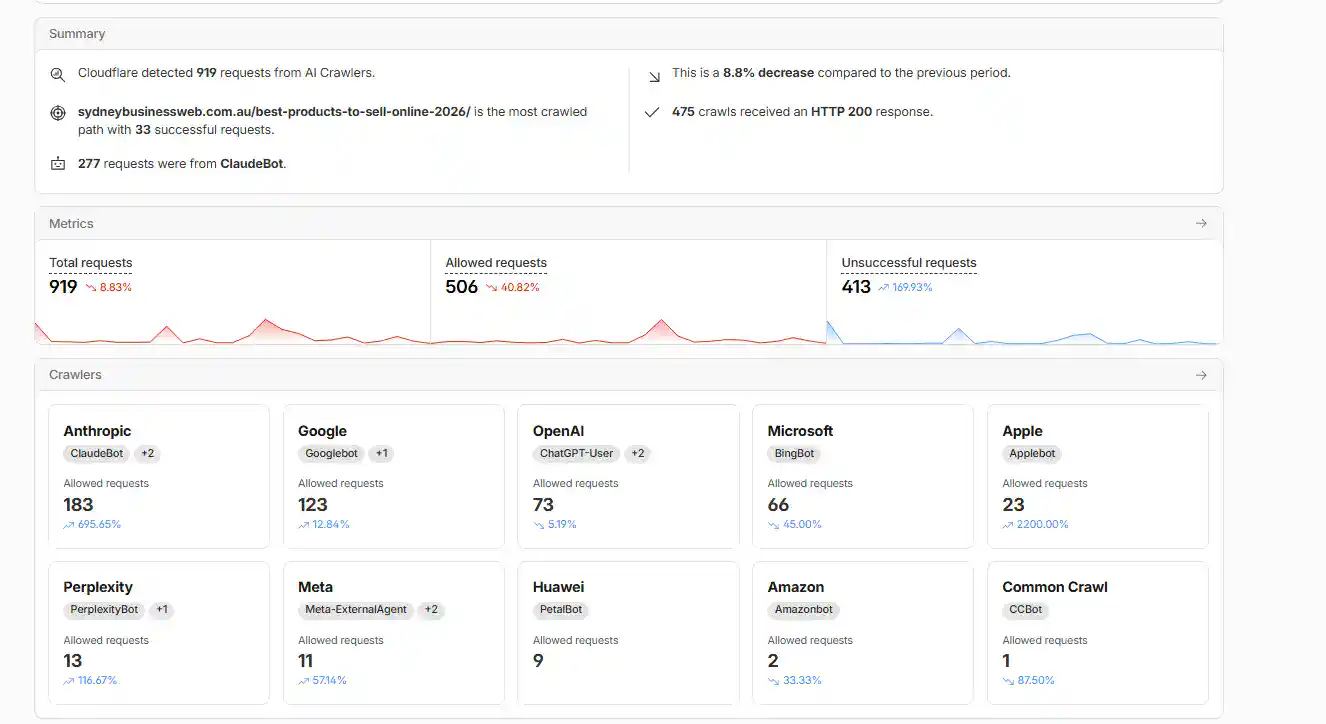Click Google's 123 allowed requests value
This screenshot has height=724, width=1326.
click(313, 505)
